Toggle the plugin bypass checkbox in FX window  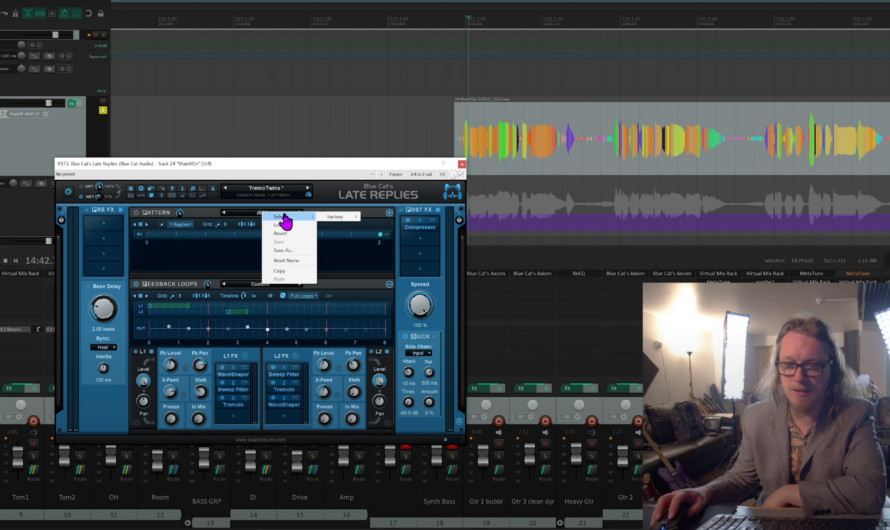[x=461, y=174]
